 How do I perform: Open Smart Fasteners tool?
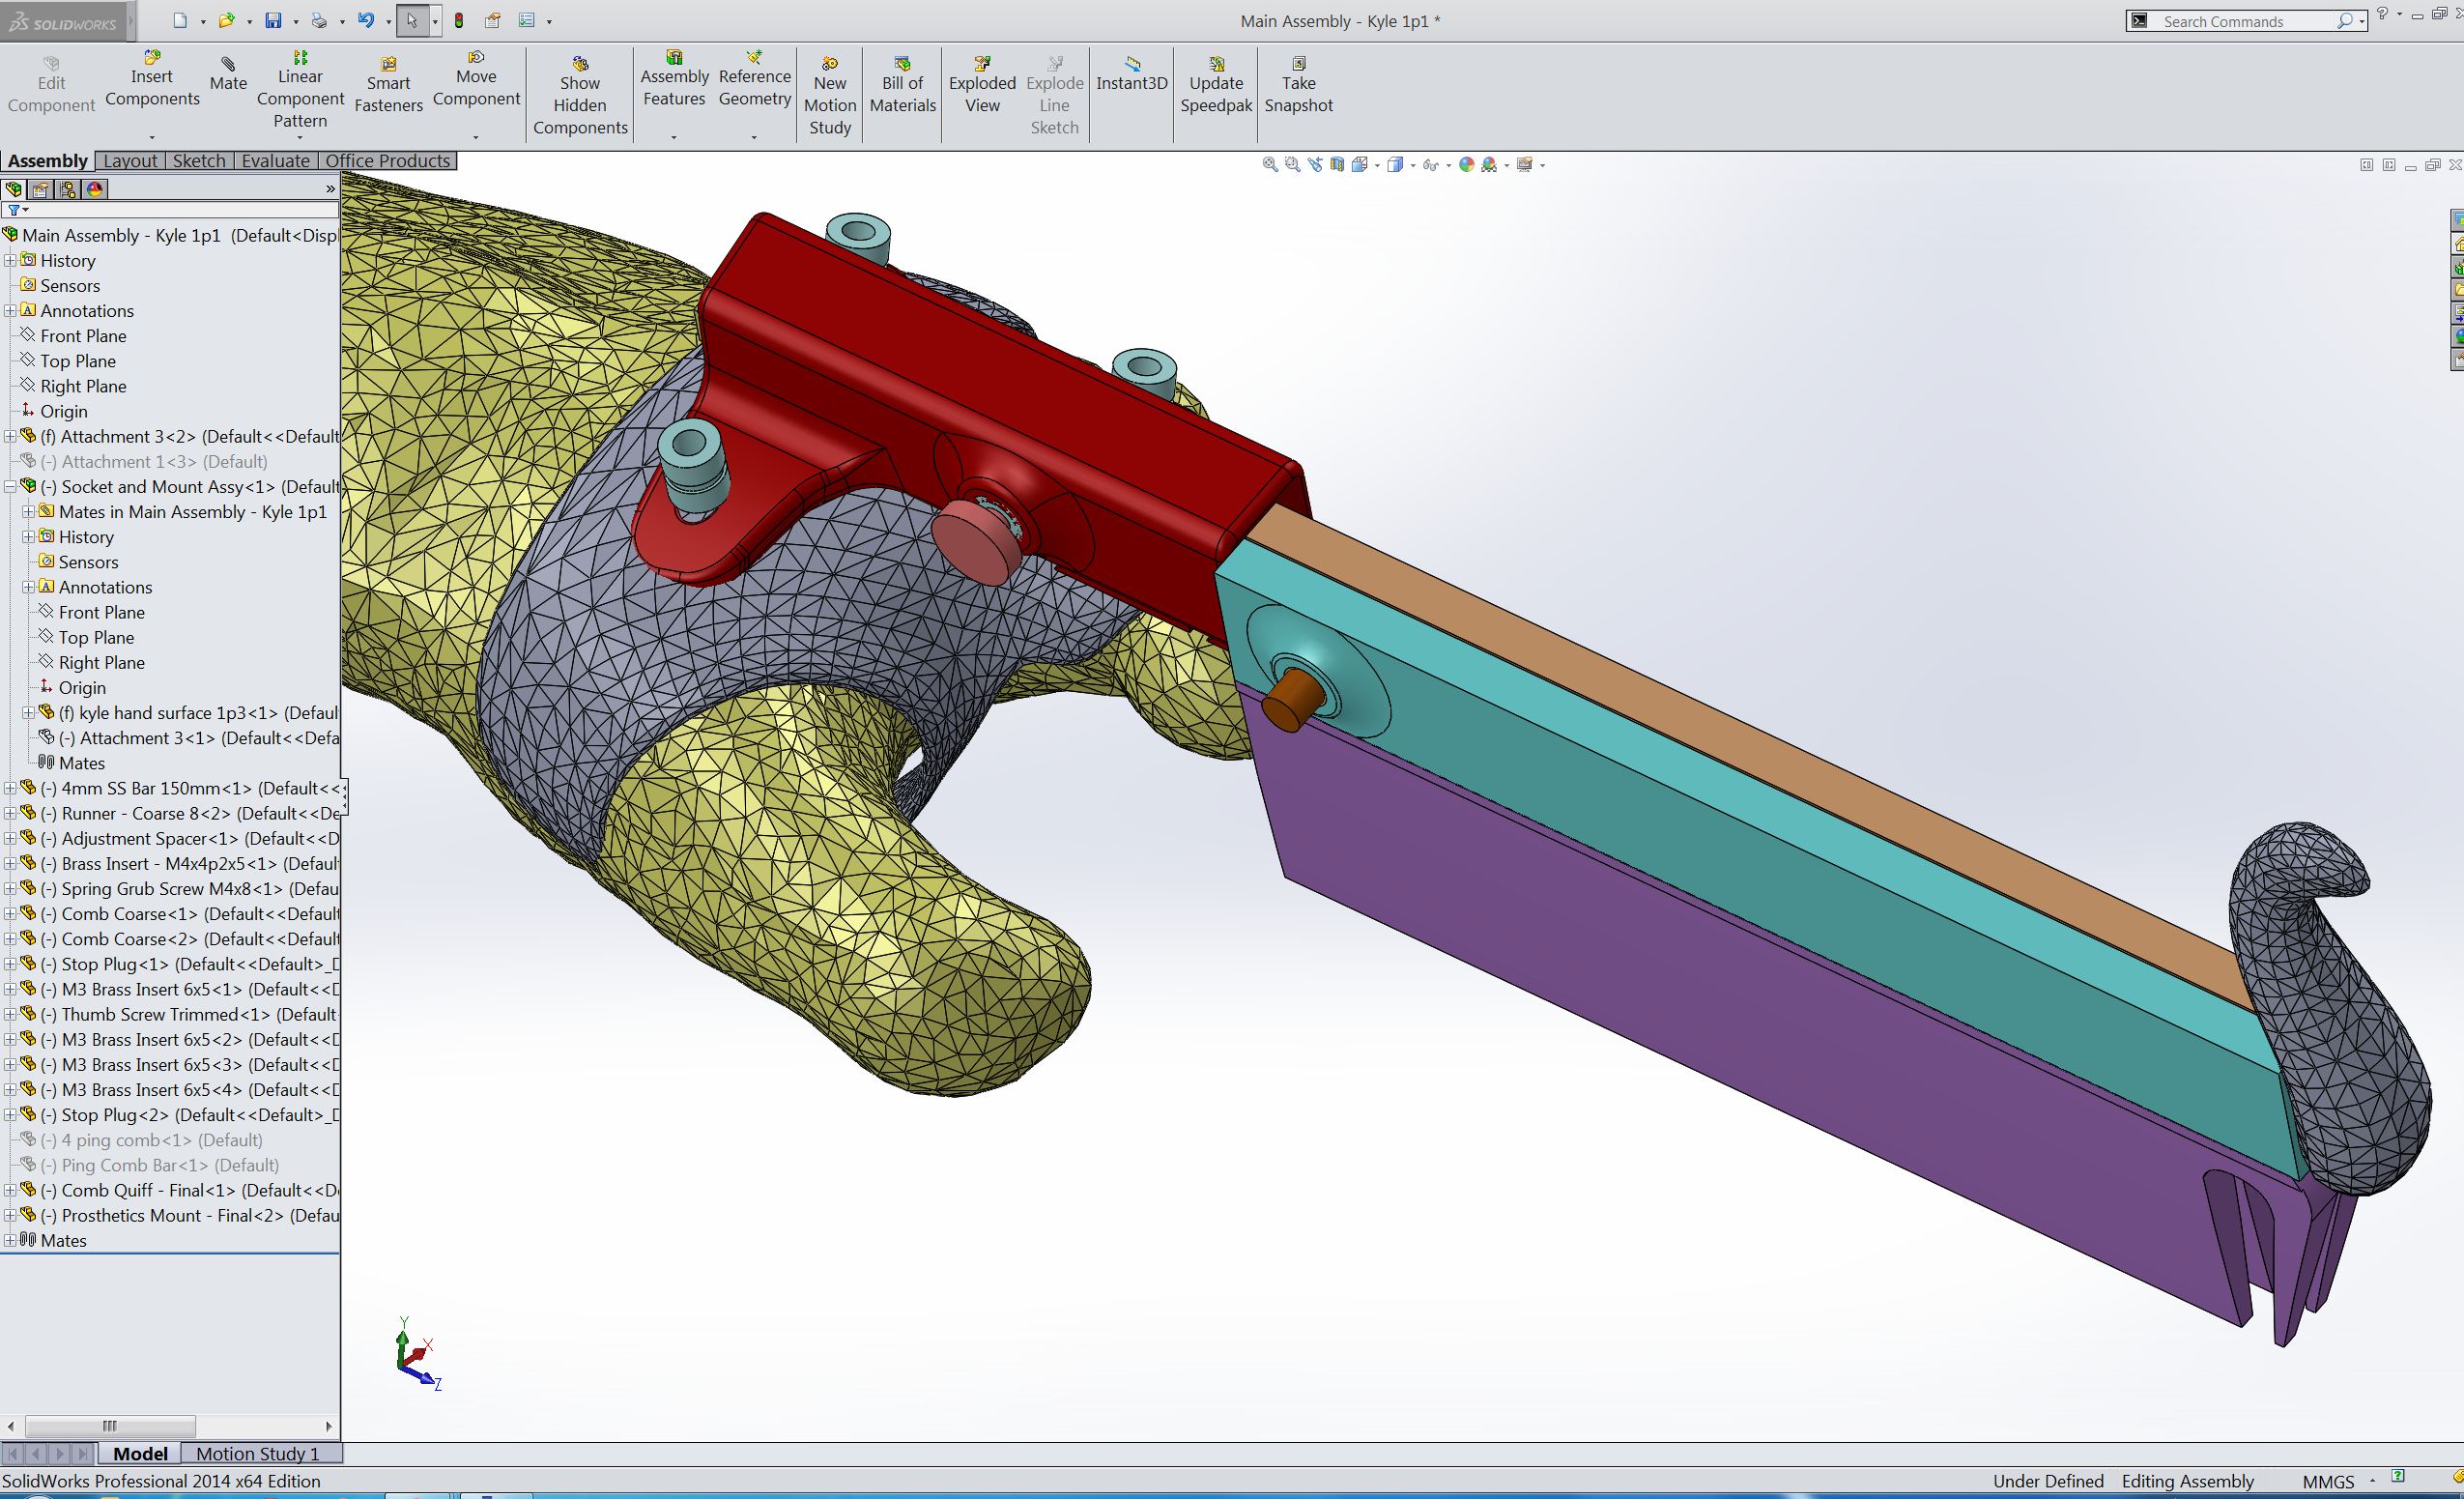click(388, 85)
